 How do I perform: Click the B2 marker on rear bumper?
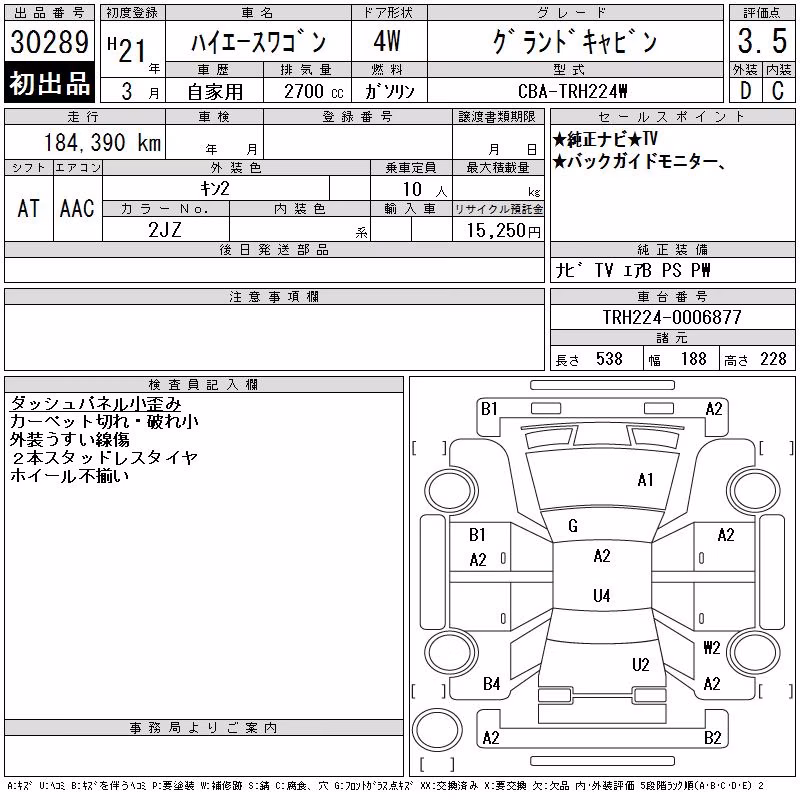[712, 738]
